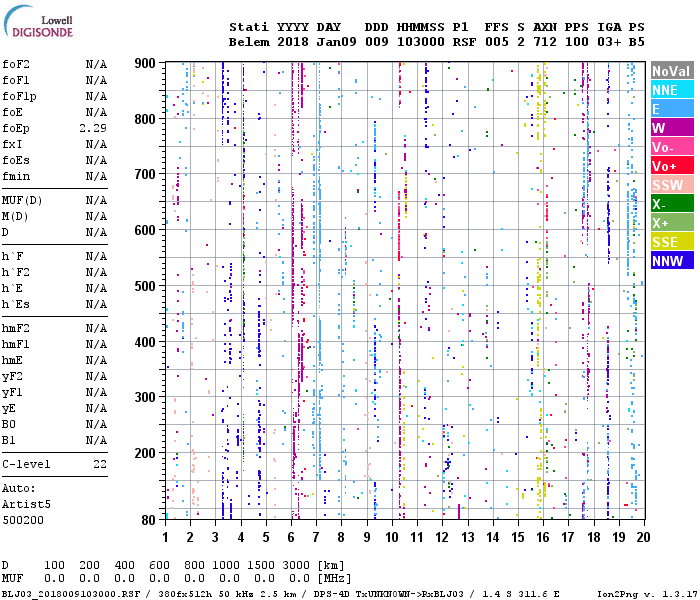Click the B1 parameter label
The image size is (700, 600).
pos(9,440)
